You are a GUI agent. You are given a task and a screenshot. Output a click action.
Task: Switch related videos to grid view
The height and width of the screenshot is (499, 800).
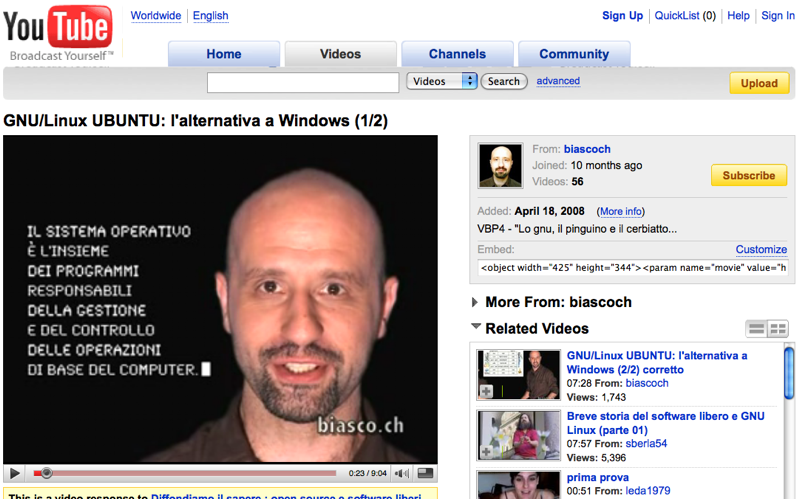click(x=778, y=329)
